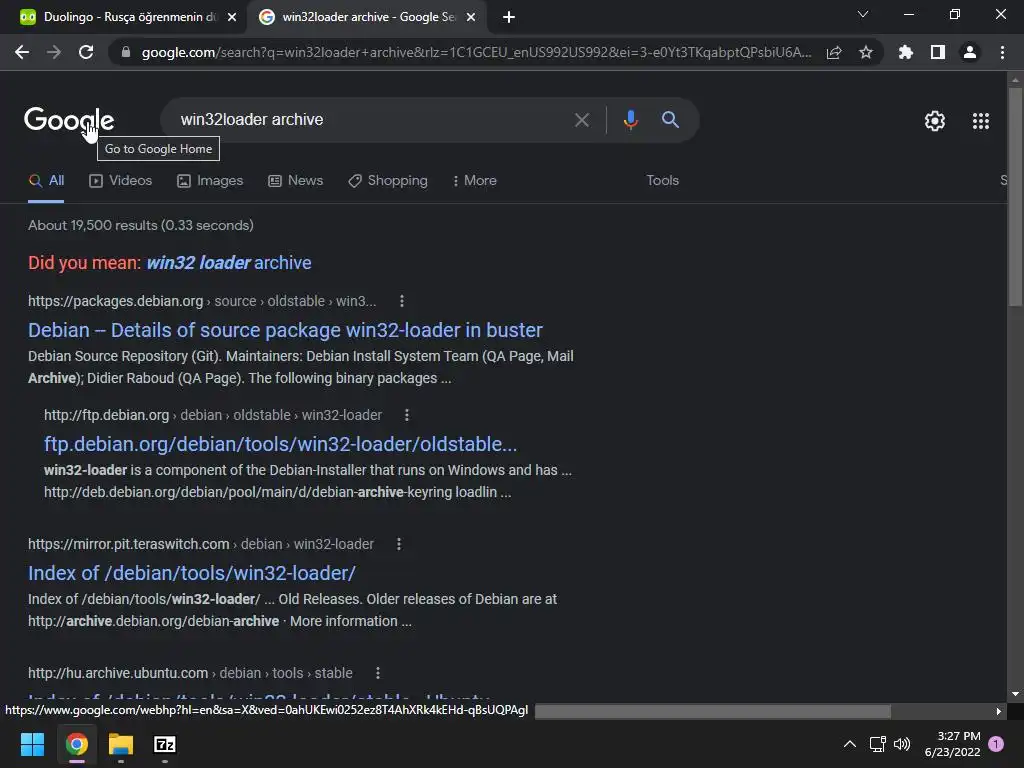This screenshot has height=768, width=1024.
Task: Open the network status tray icon
Action: pos(877,744)
